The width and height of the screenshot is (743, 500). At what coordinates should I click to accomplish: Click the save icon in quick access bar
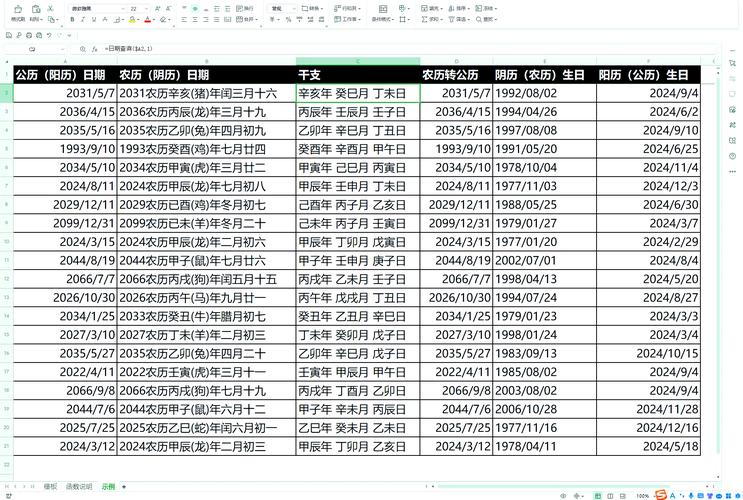coord(9,36)
